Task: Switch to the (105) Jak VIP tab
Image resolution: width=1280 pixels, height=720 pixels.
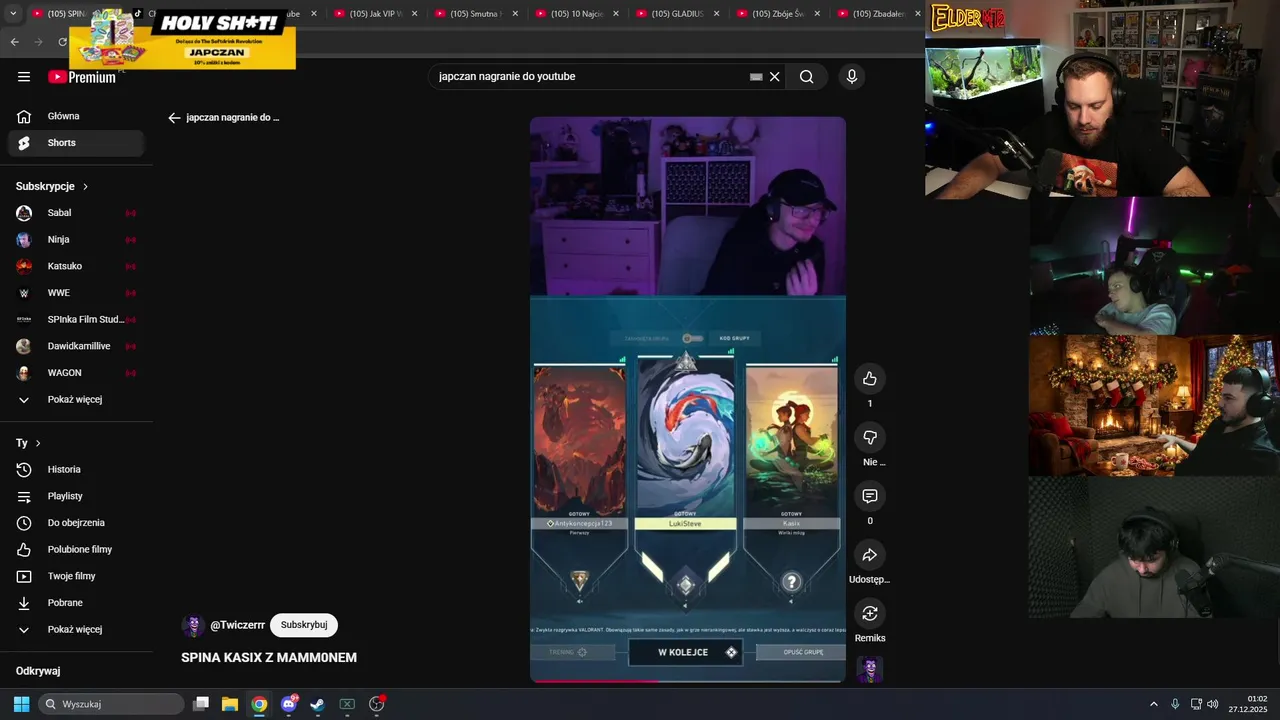Action: pyautogui.click(x=376, y=14)
